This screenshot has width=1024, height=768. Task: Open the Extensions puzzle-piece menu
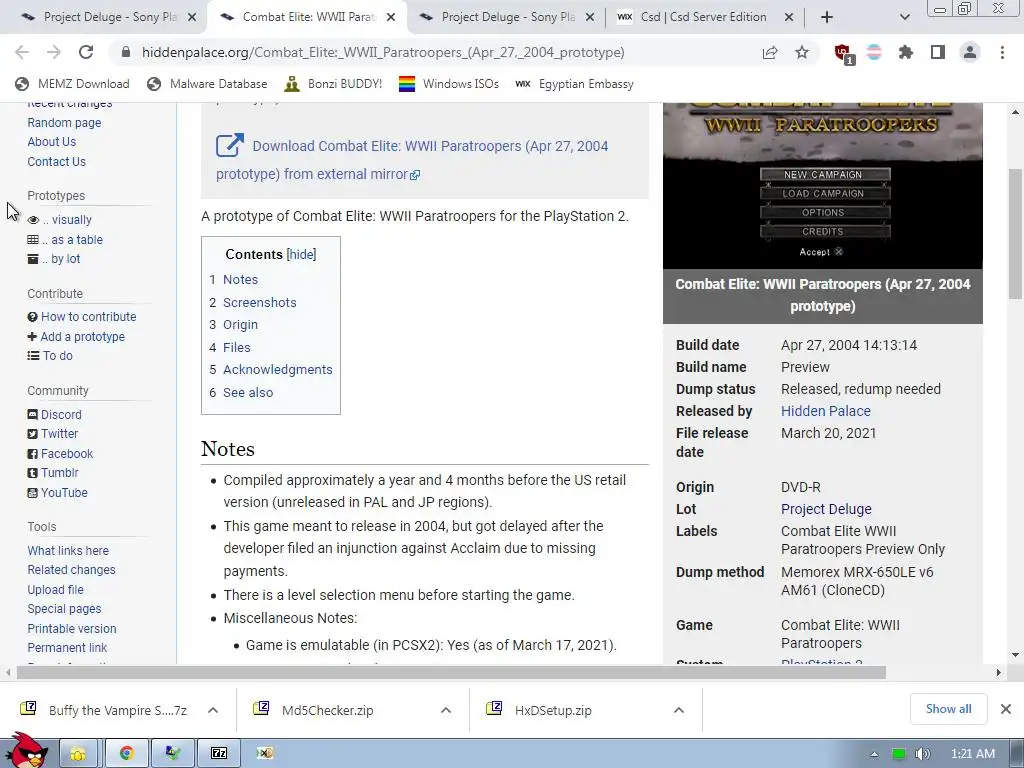pyautogui.click(x=906, y=52)
